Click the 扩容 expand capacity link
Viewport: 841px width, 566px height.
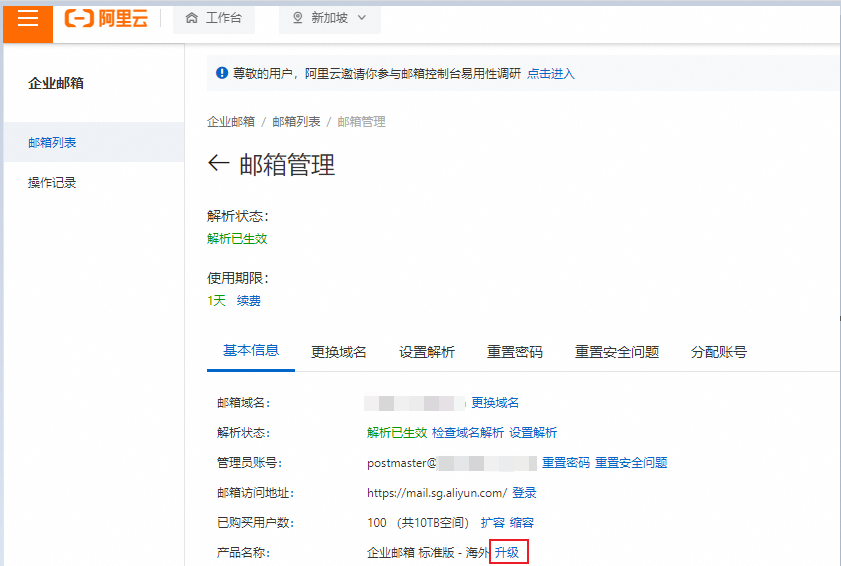point(492,523)
